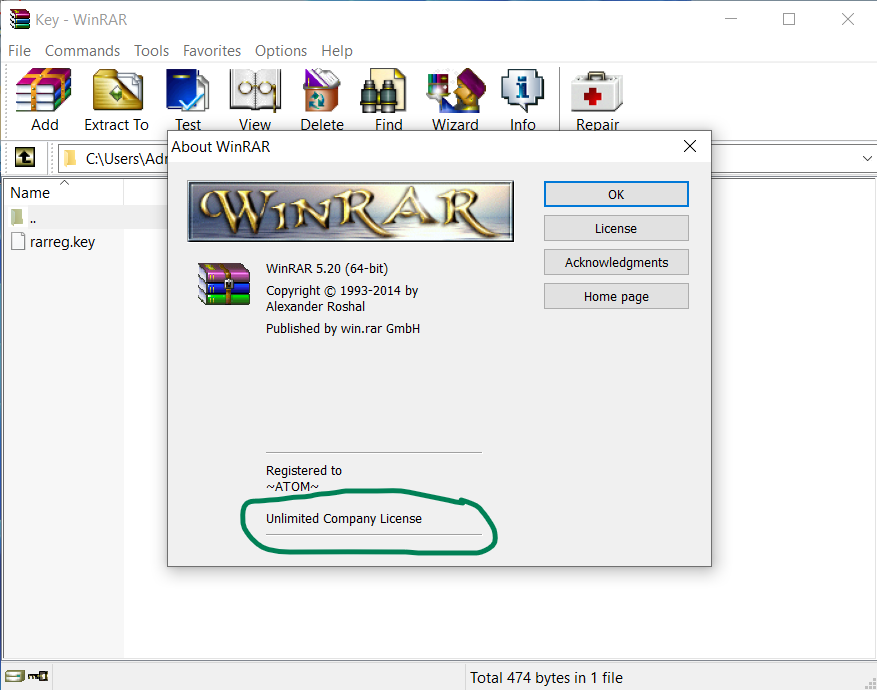
Task: Click 'Published by win.rar GmbH' text
Action: 343,328
